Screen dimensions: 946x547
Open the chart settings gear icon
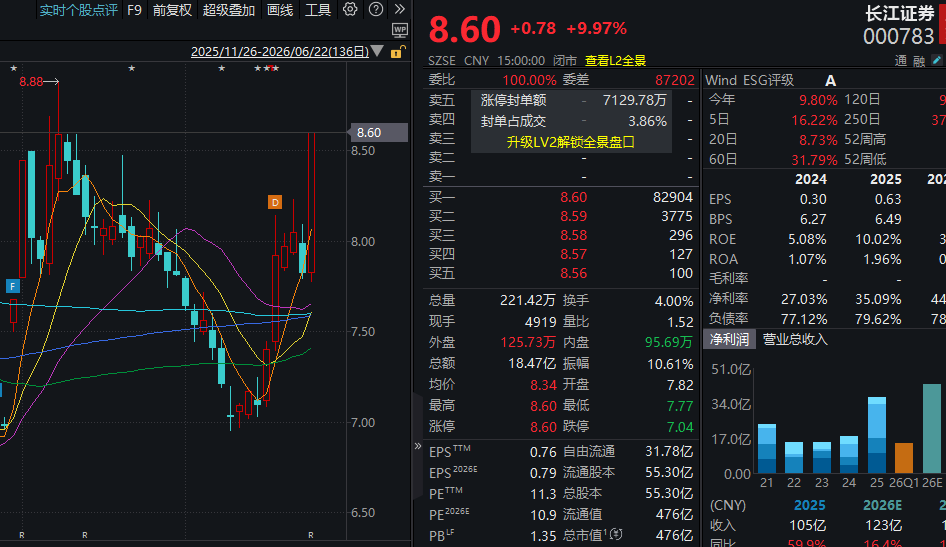(x=350, y=10)
